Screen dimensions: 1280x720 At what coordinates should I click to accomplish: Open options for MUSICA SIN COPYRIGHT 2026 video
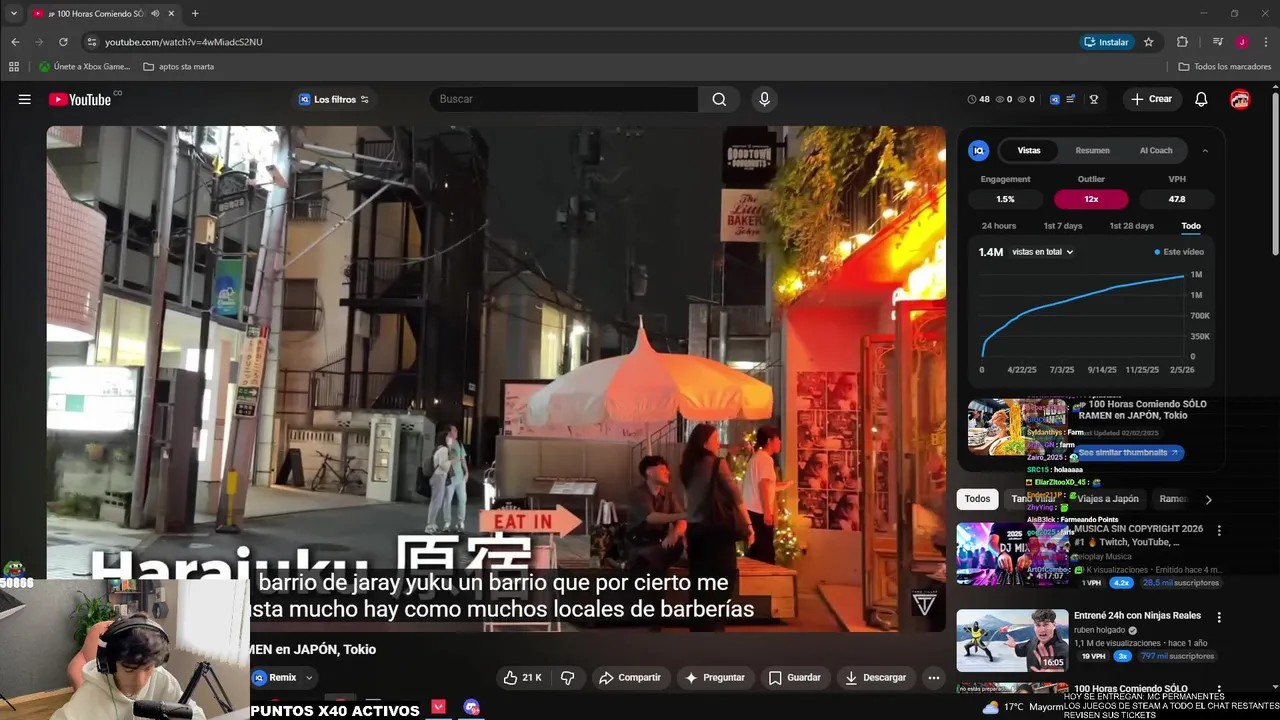pos(1218,530)
